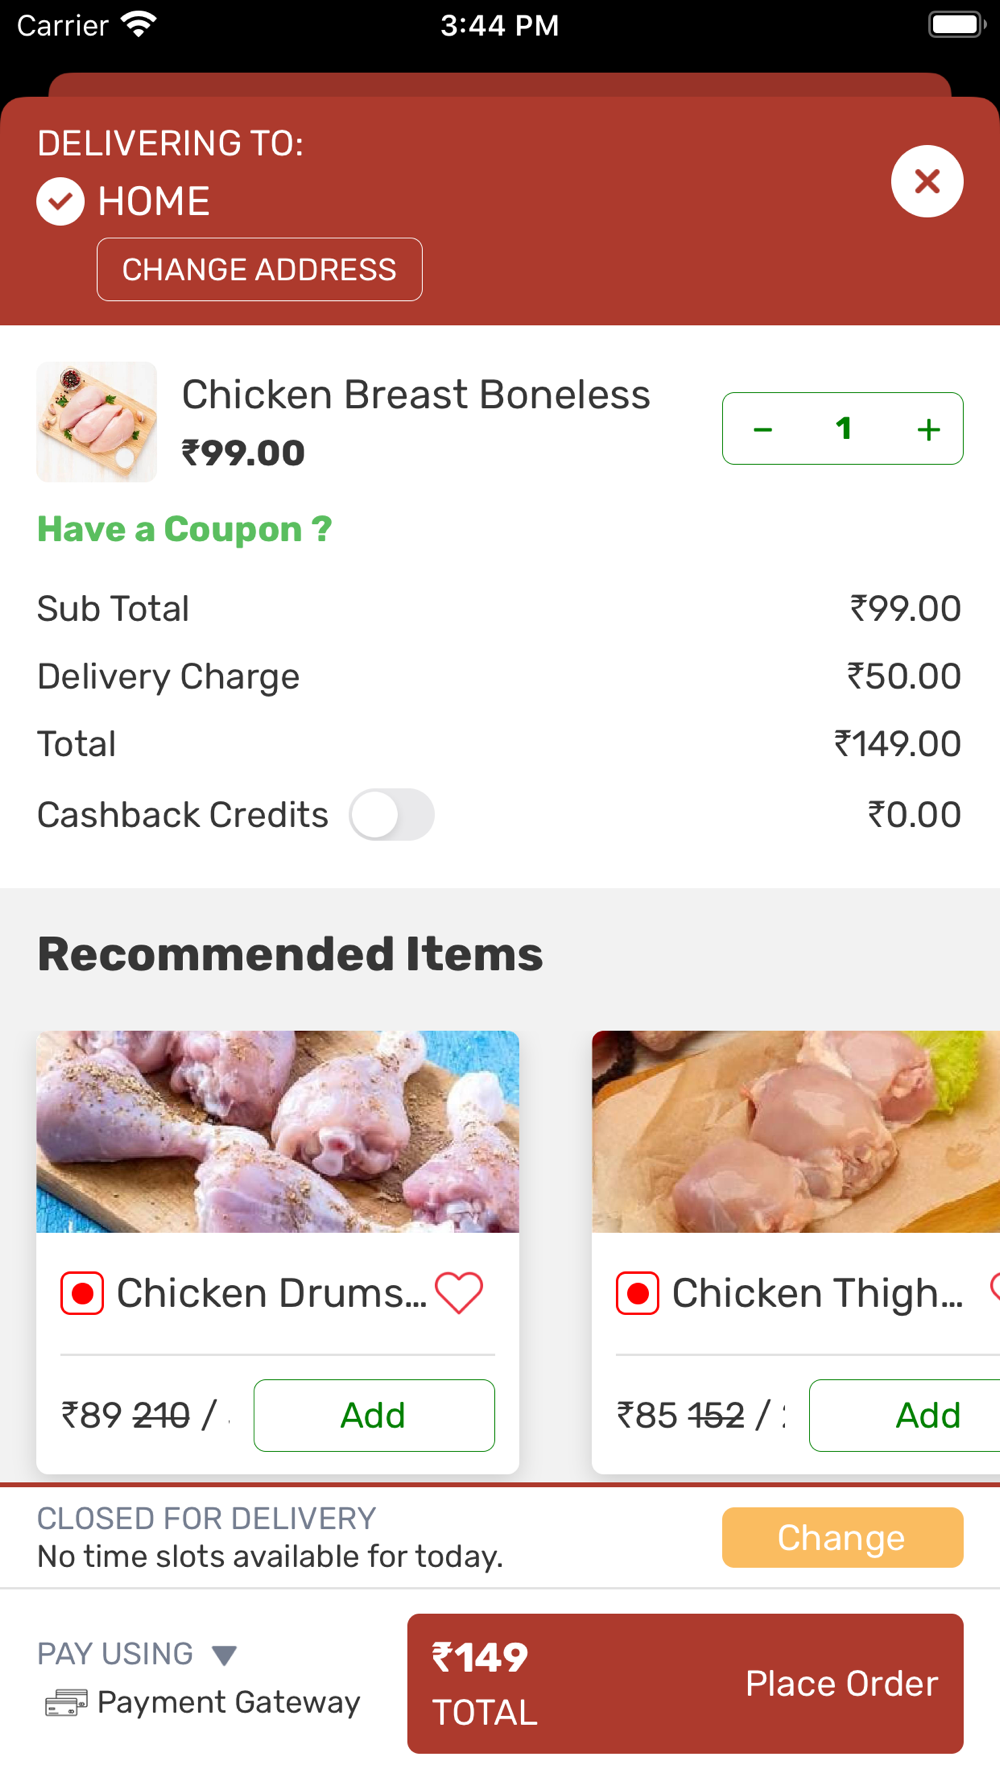The height and width of the screenshot is (1778, 1000).
Task: Favorite Chicken Drumsticks with the heart icon
Action: (459, 1293)
